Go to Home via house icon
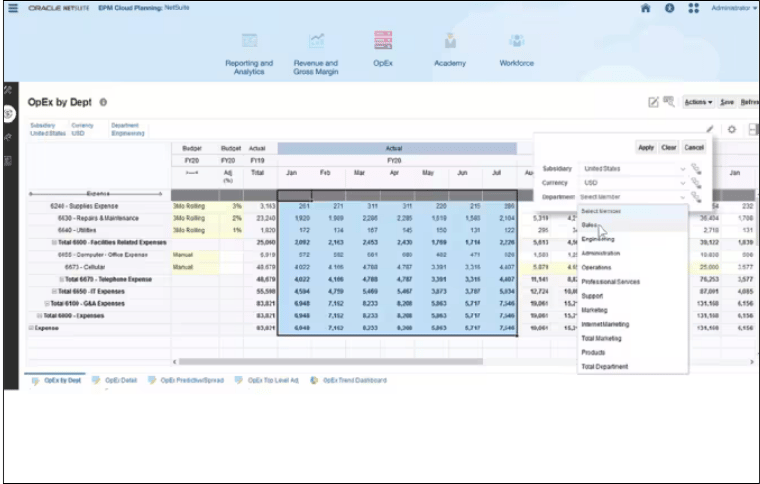760x484 pixels. [646, 8]
